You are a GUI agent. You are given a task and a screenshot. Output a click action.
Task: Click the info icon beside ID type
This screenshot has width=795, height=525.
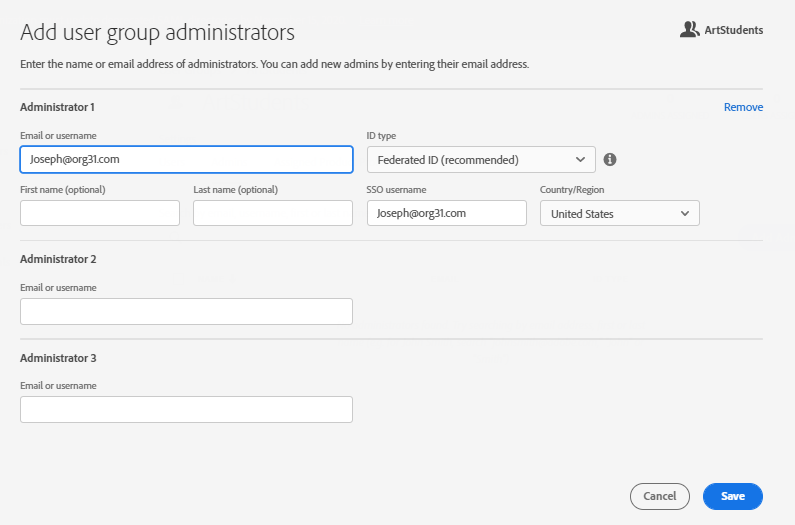pos(610,159)
